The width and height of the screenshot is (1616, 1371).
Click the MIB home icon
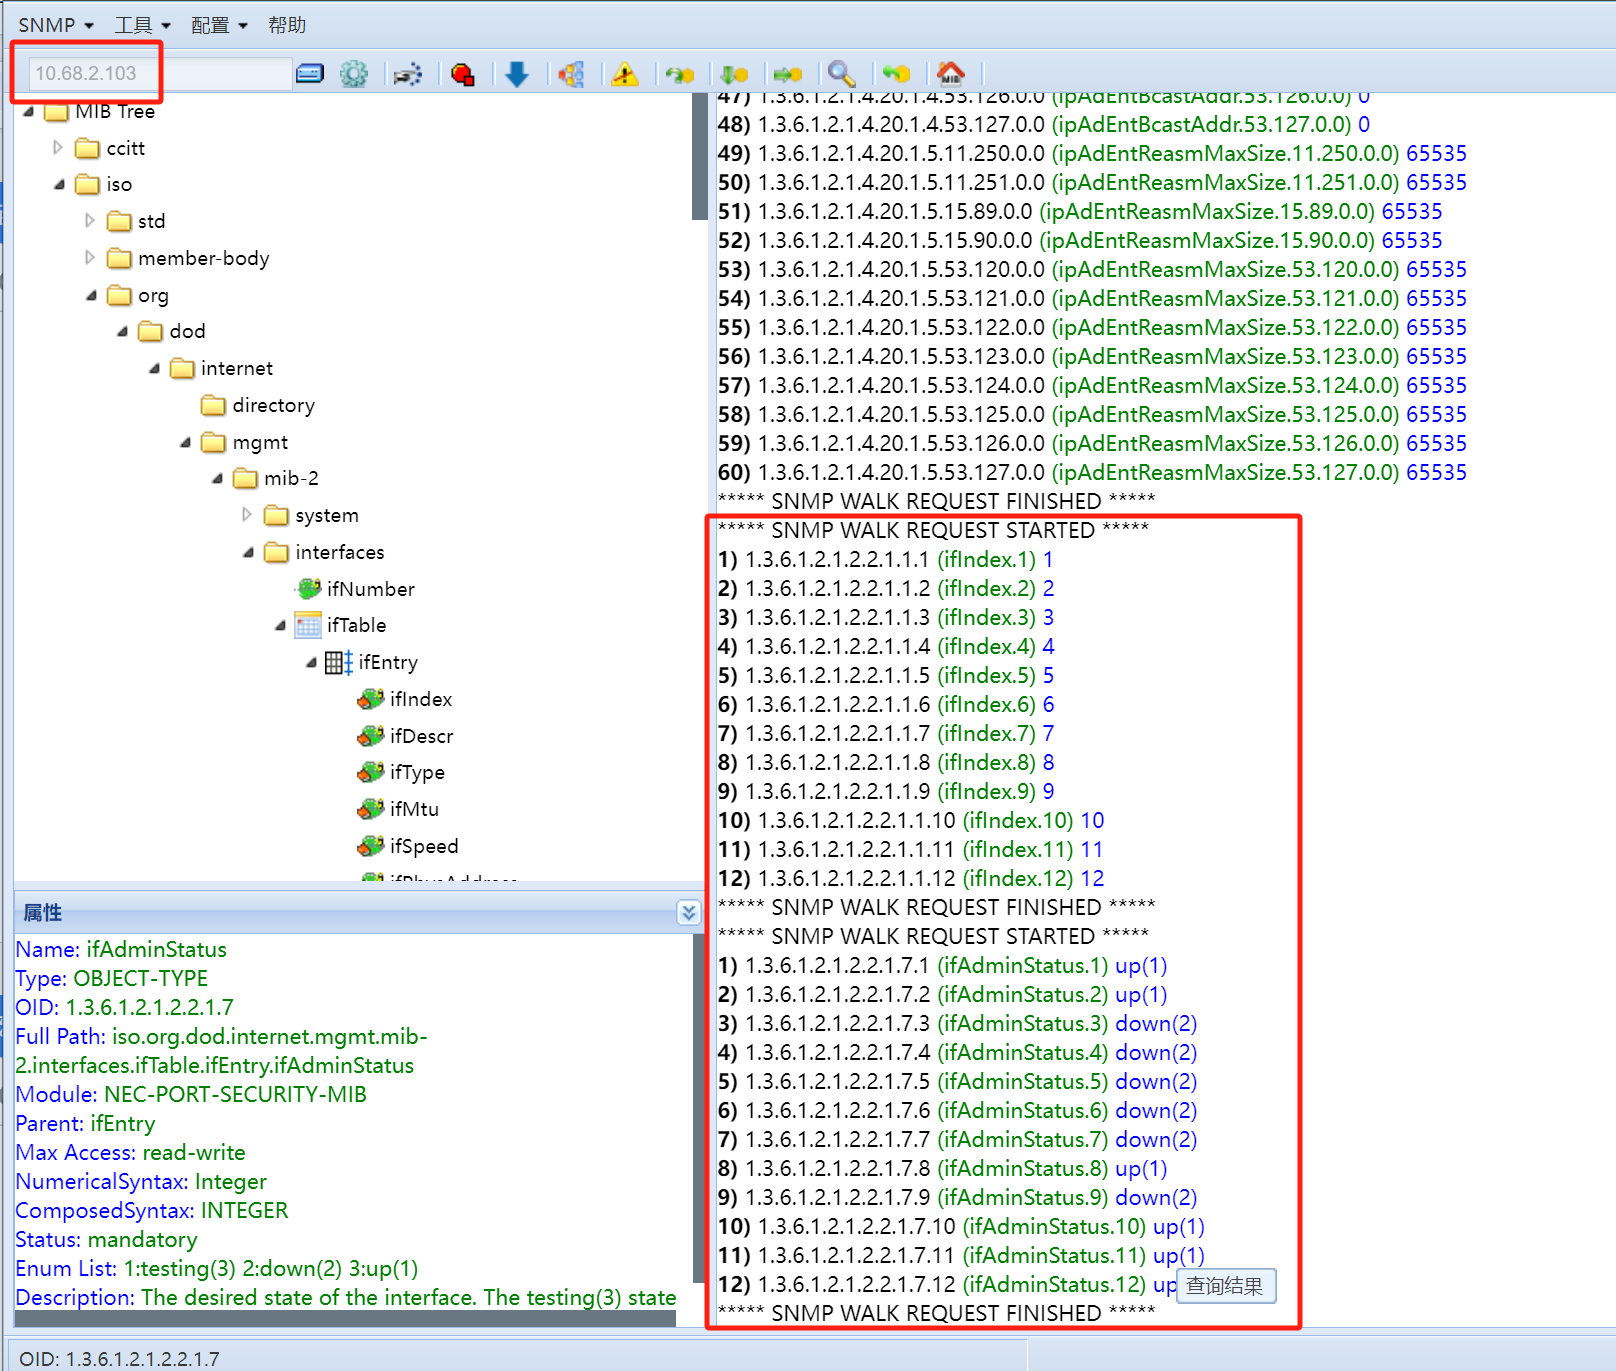(950, 73)
